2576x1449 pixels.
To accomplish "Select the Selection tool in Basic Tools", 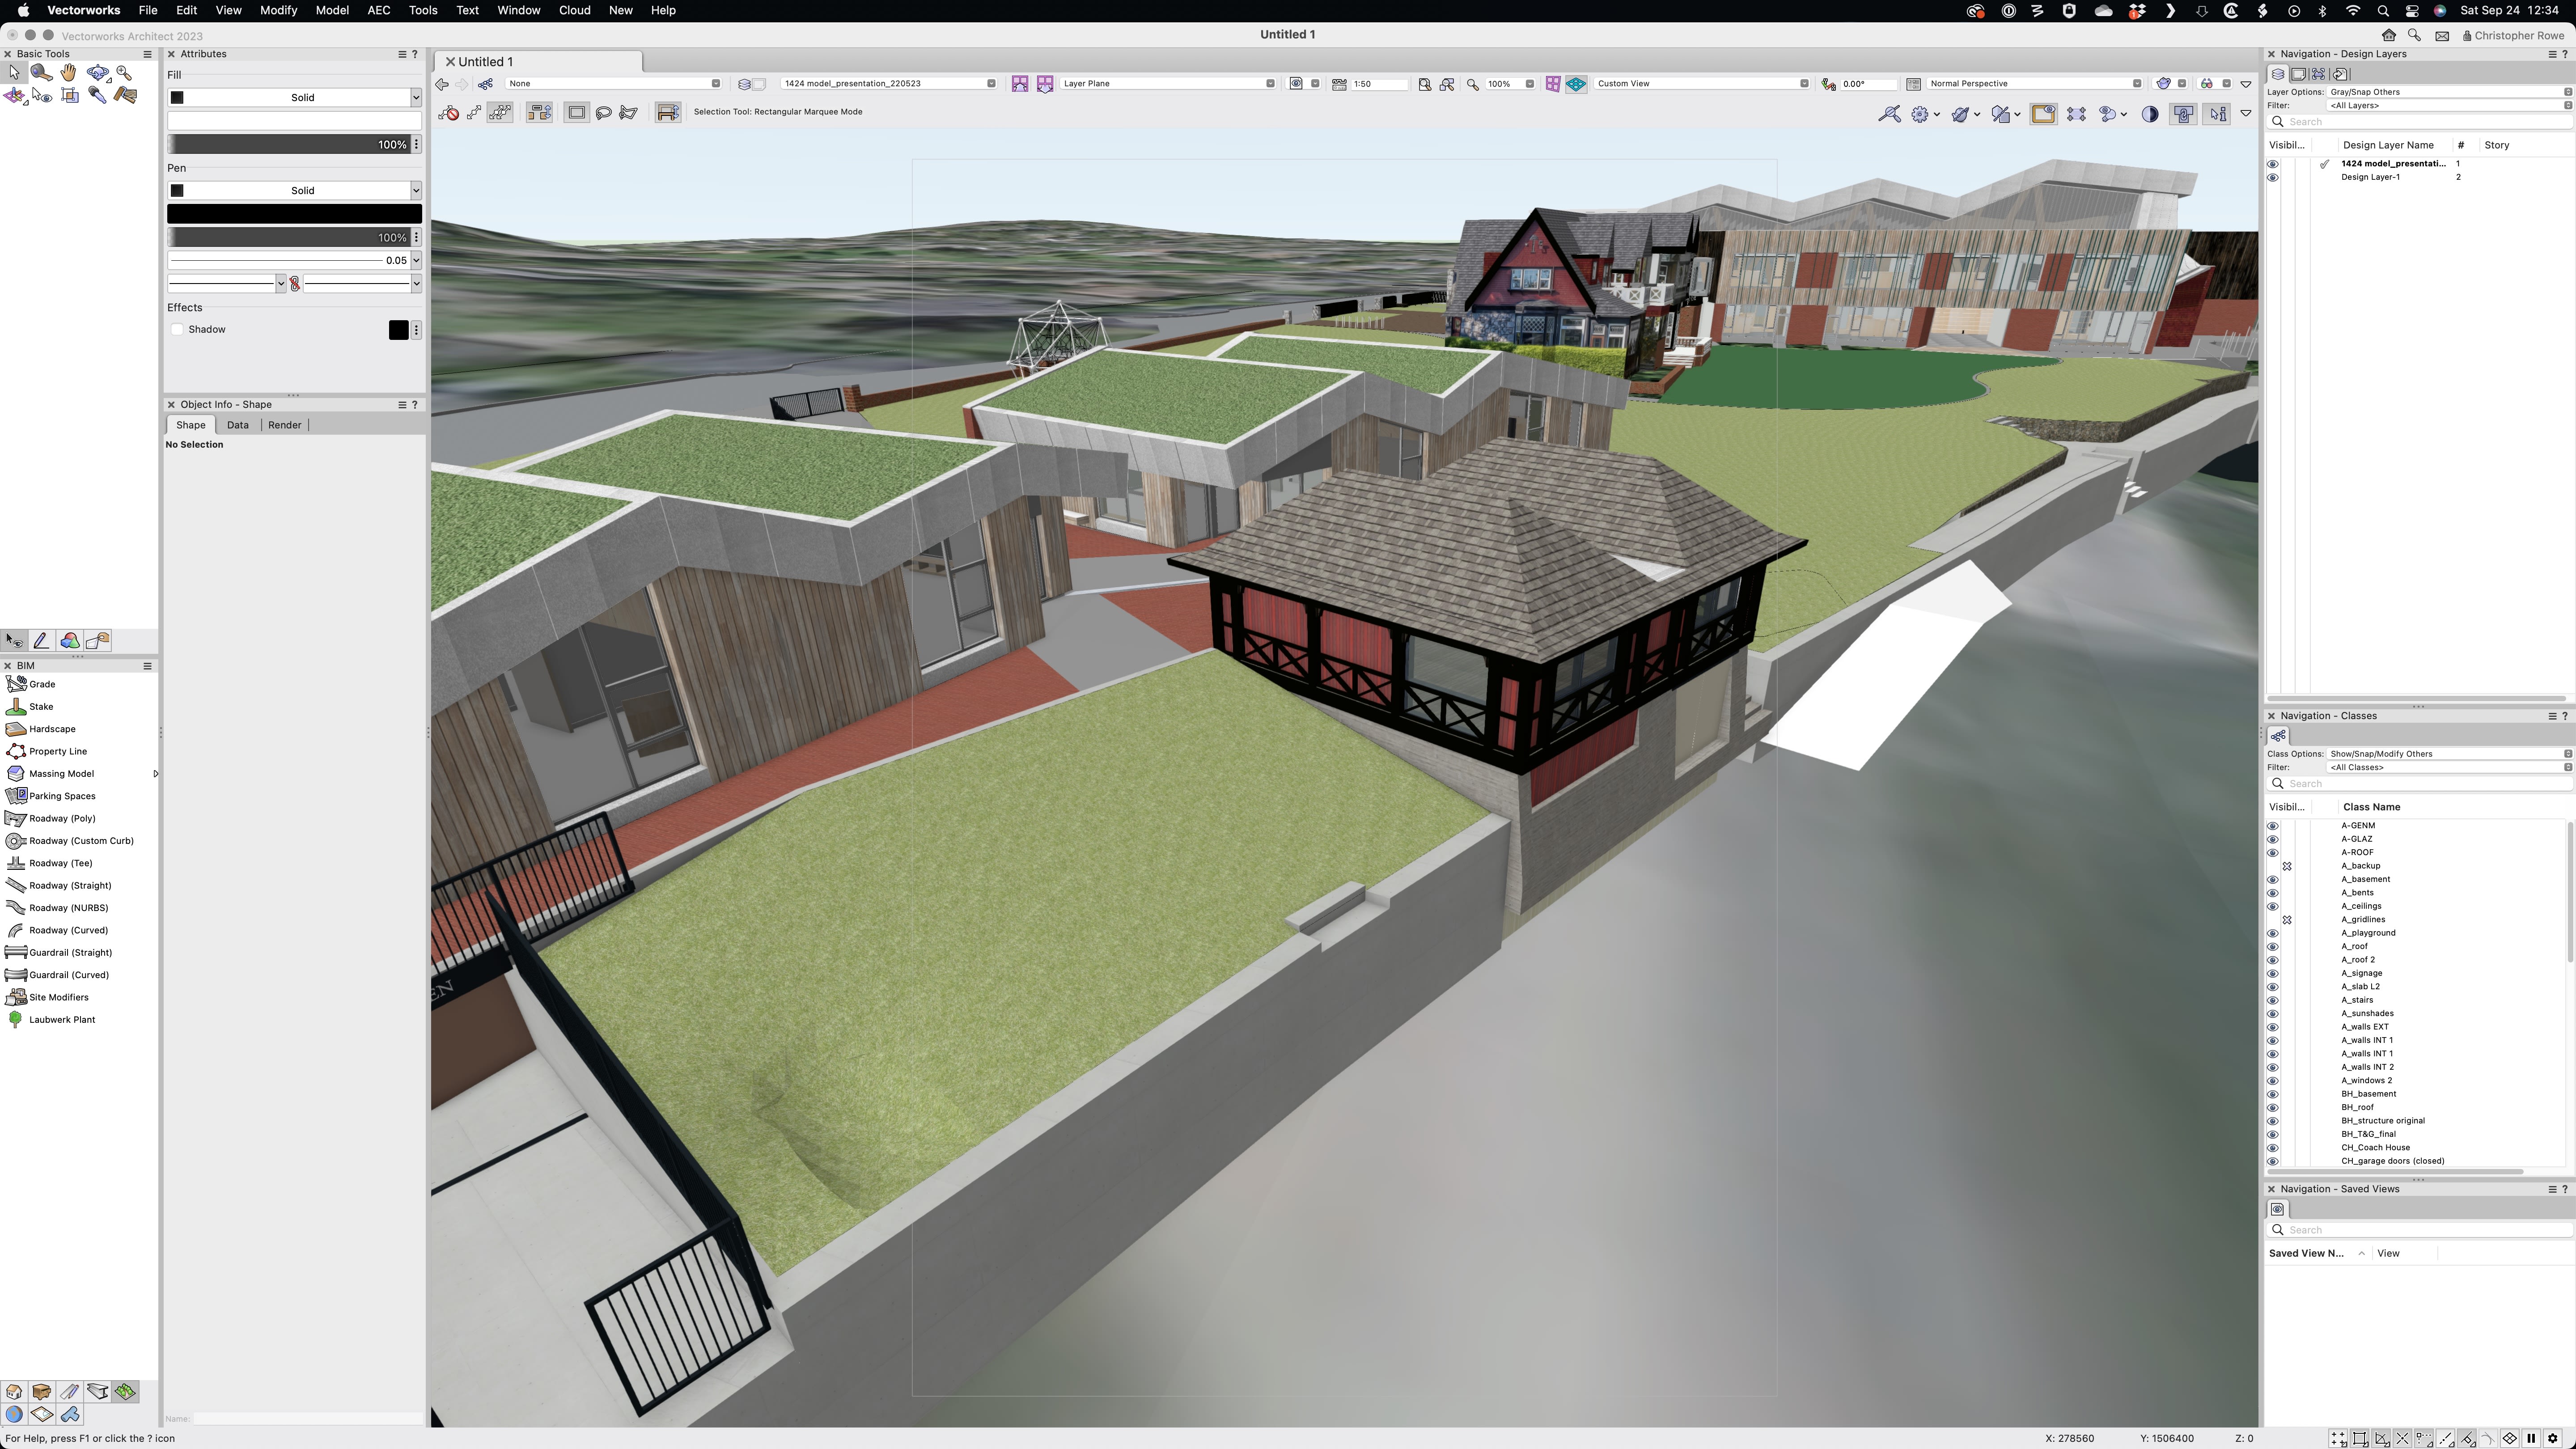I will 14,72.
